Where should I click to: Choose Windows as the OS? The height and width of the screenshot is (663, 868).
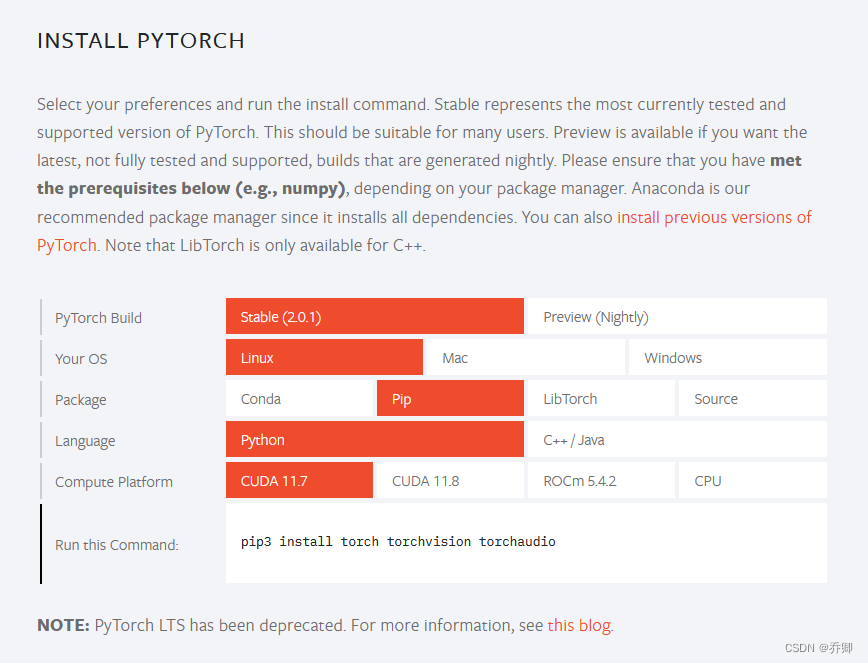pyautogui.click(x=728, y=358)
